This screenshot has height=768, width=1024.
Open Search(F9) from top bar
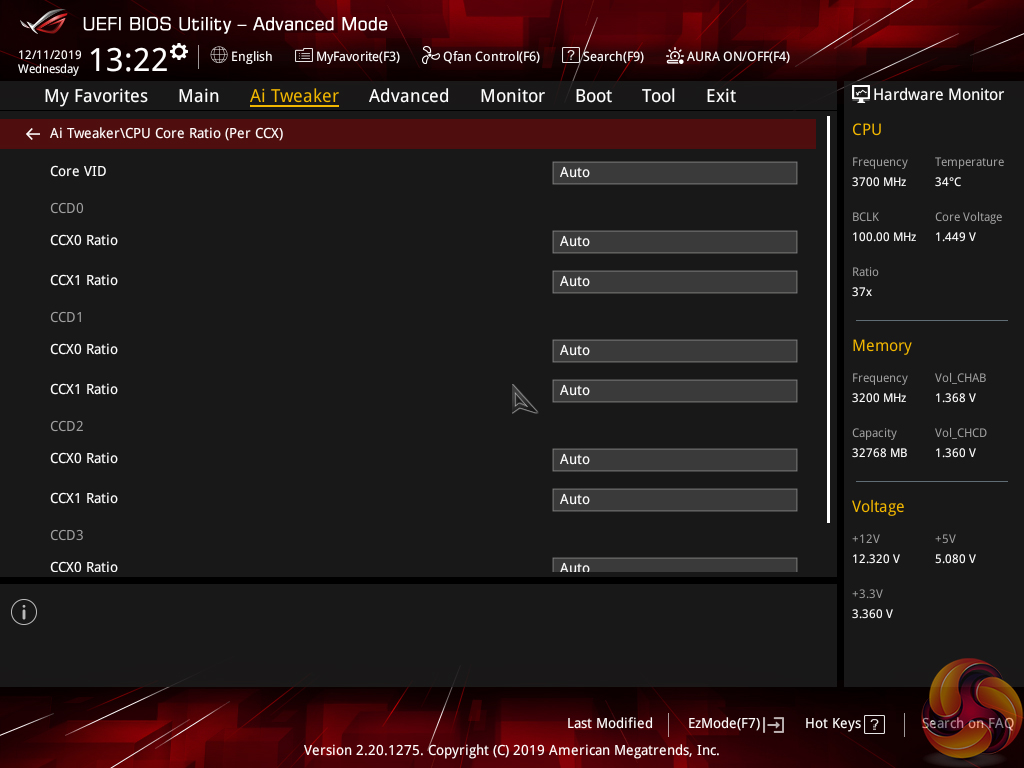pos(603,56)
